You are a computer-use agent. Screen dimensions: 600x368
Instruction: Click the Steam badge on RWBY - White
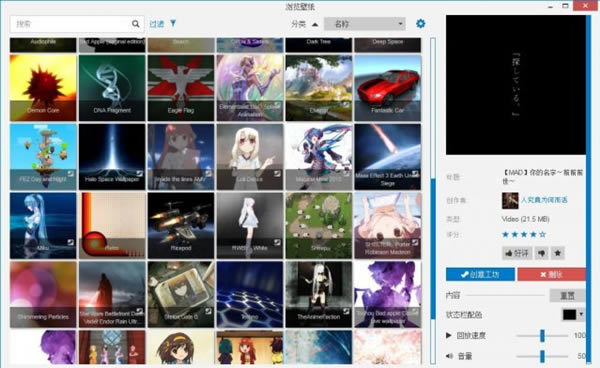pyautogui.click(x=277, y=242)
